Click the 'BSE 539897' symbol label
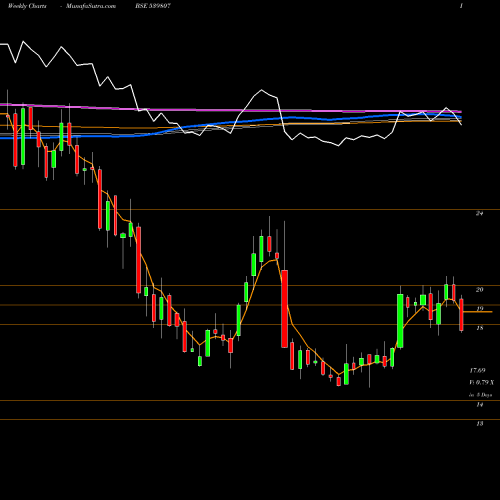The height and width of the screenshot is (500, 500). pos(153,6)
